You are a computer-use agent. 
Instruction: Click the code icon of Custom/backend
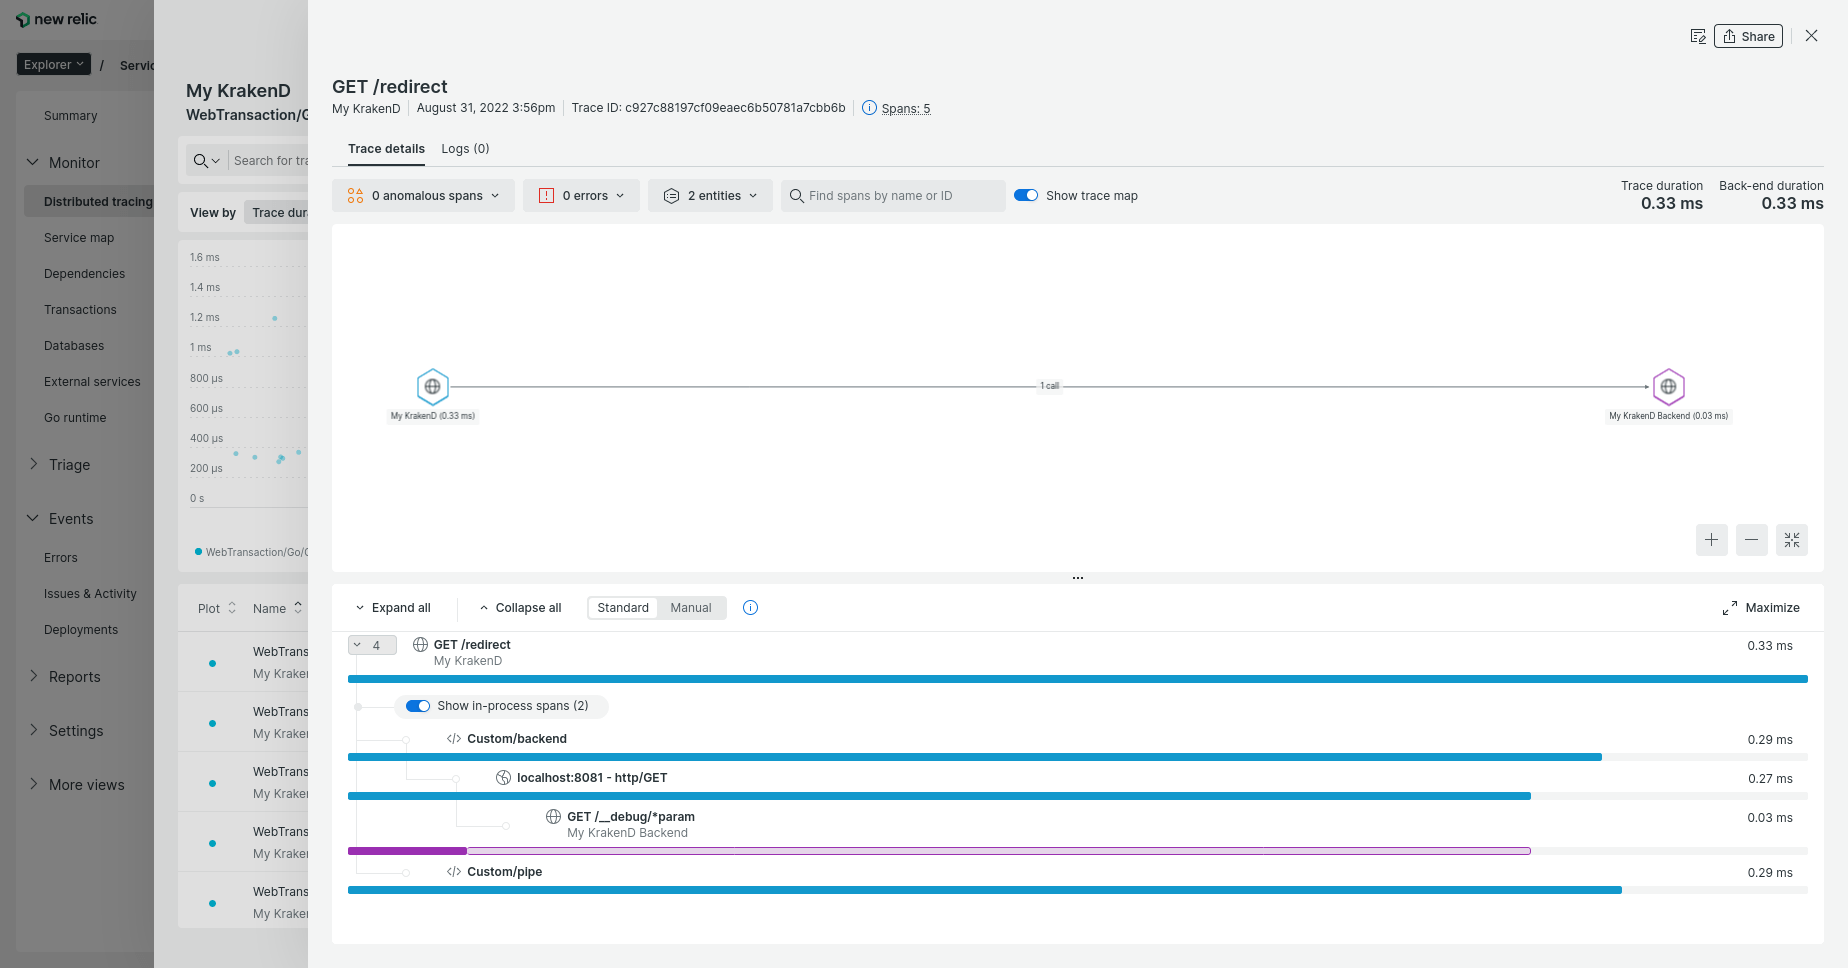pyautogui.click(x=454, y=739)
